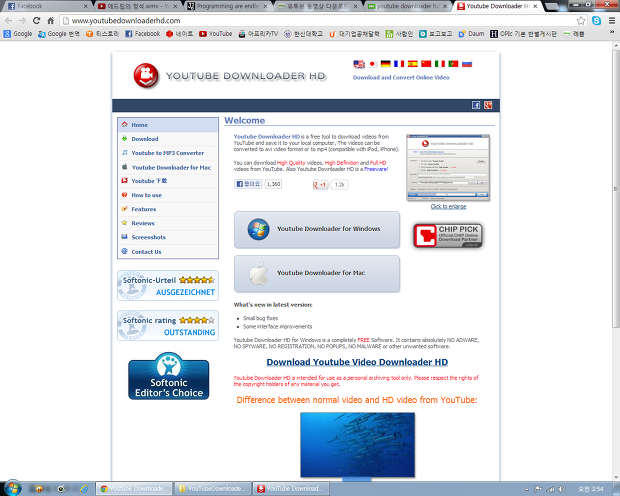Screen dimensions: 620x496
Task: Open YouTube Download app taskbar button
Action: 291,489
